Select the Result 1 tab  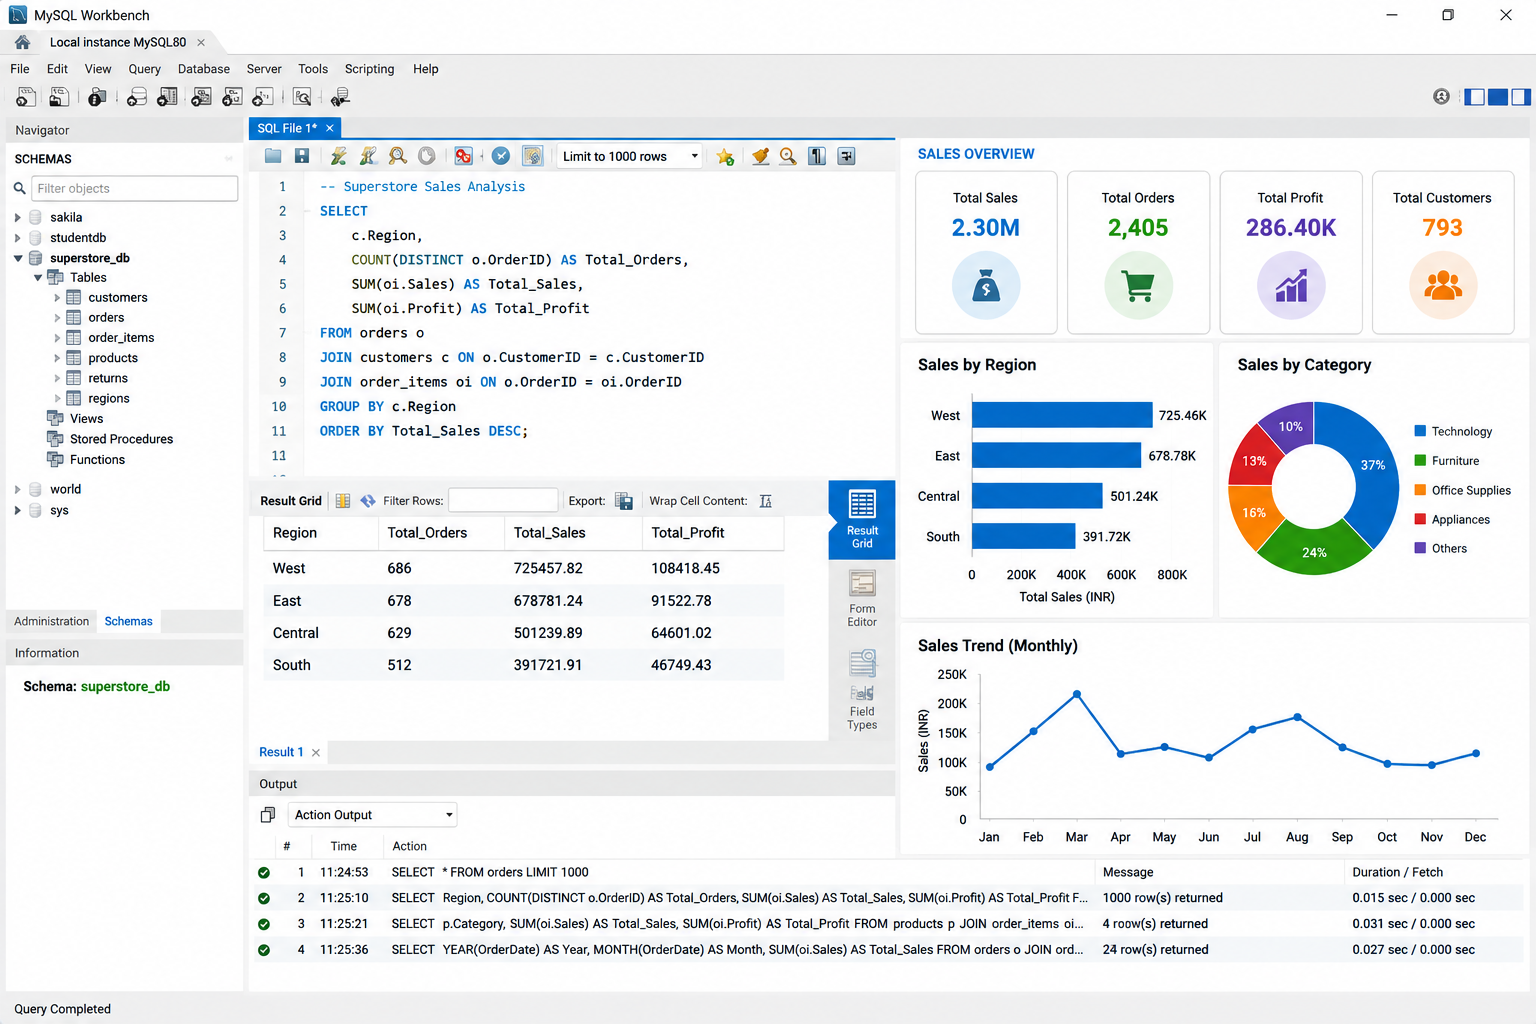tap(281, 752)
